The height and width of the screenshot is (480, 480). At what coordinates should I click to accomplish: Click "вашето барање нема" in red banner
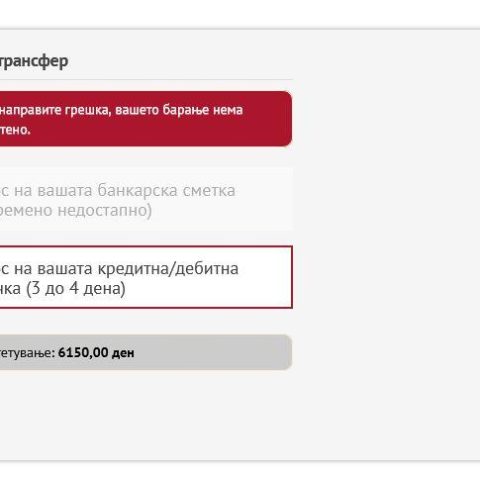click(179, 110)
